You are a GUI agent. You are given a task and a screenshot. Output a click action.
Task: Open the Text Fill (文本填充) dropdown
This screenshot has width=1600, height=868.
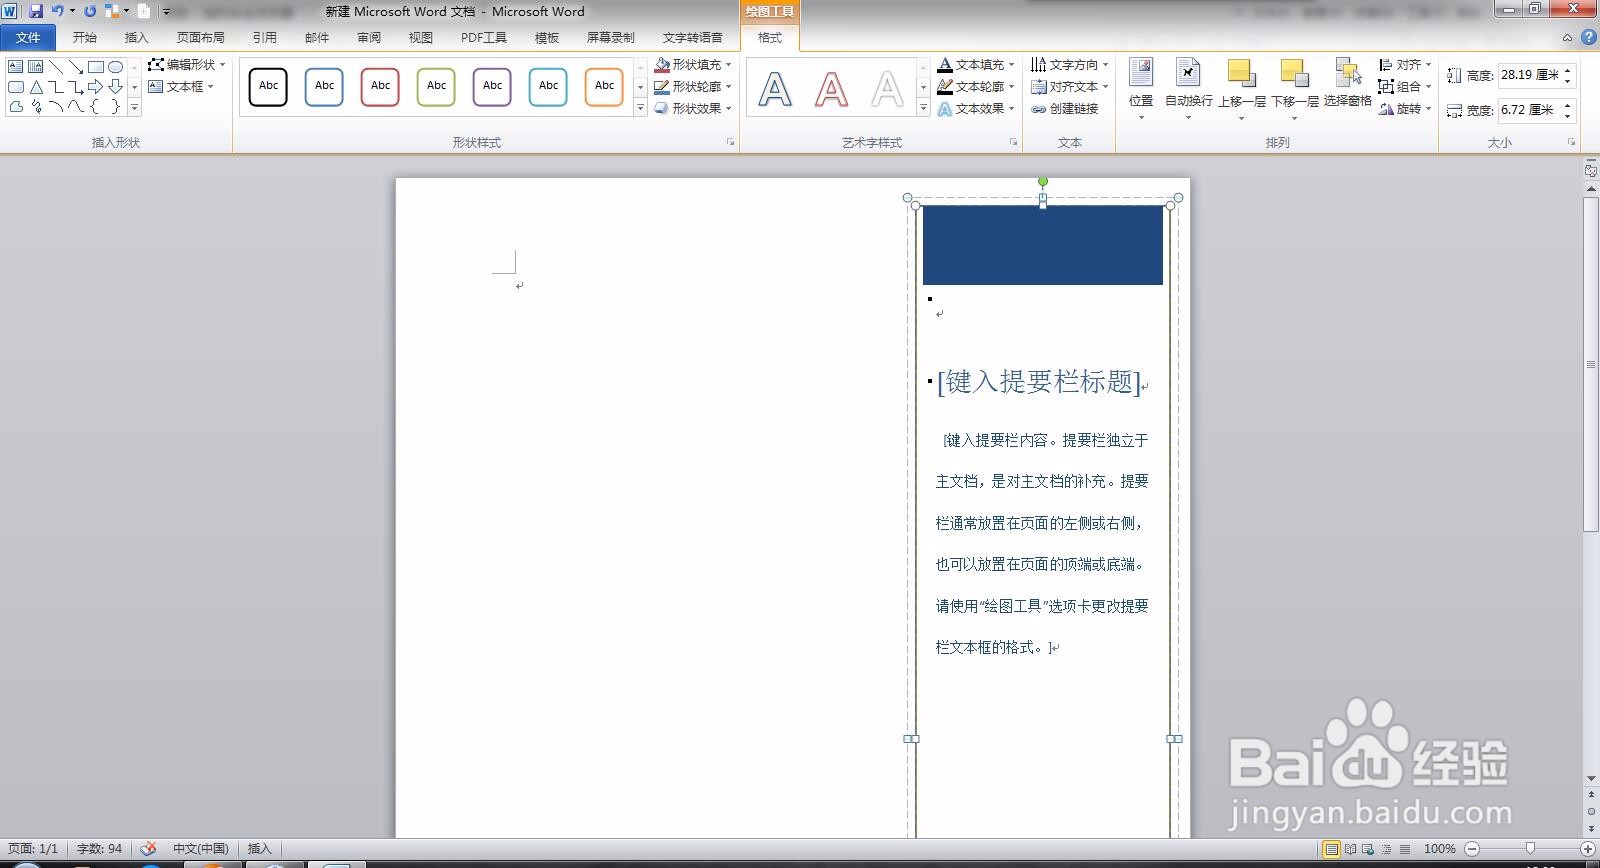[x=976, y=64]
